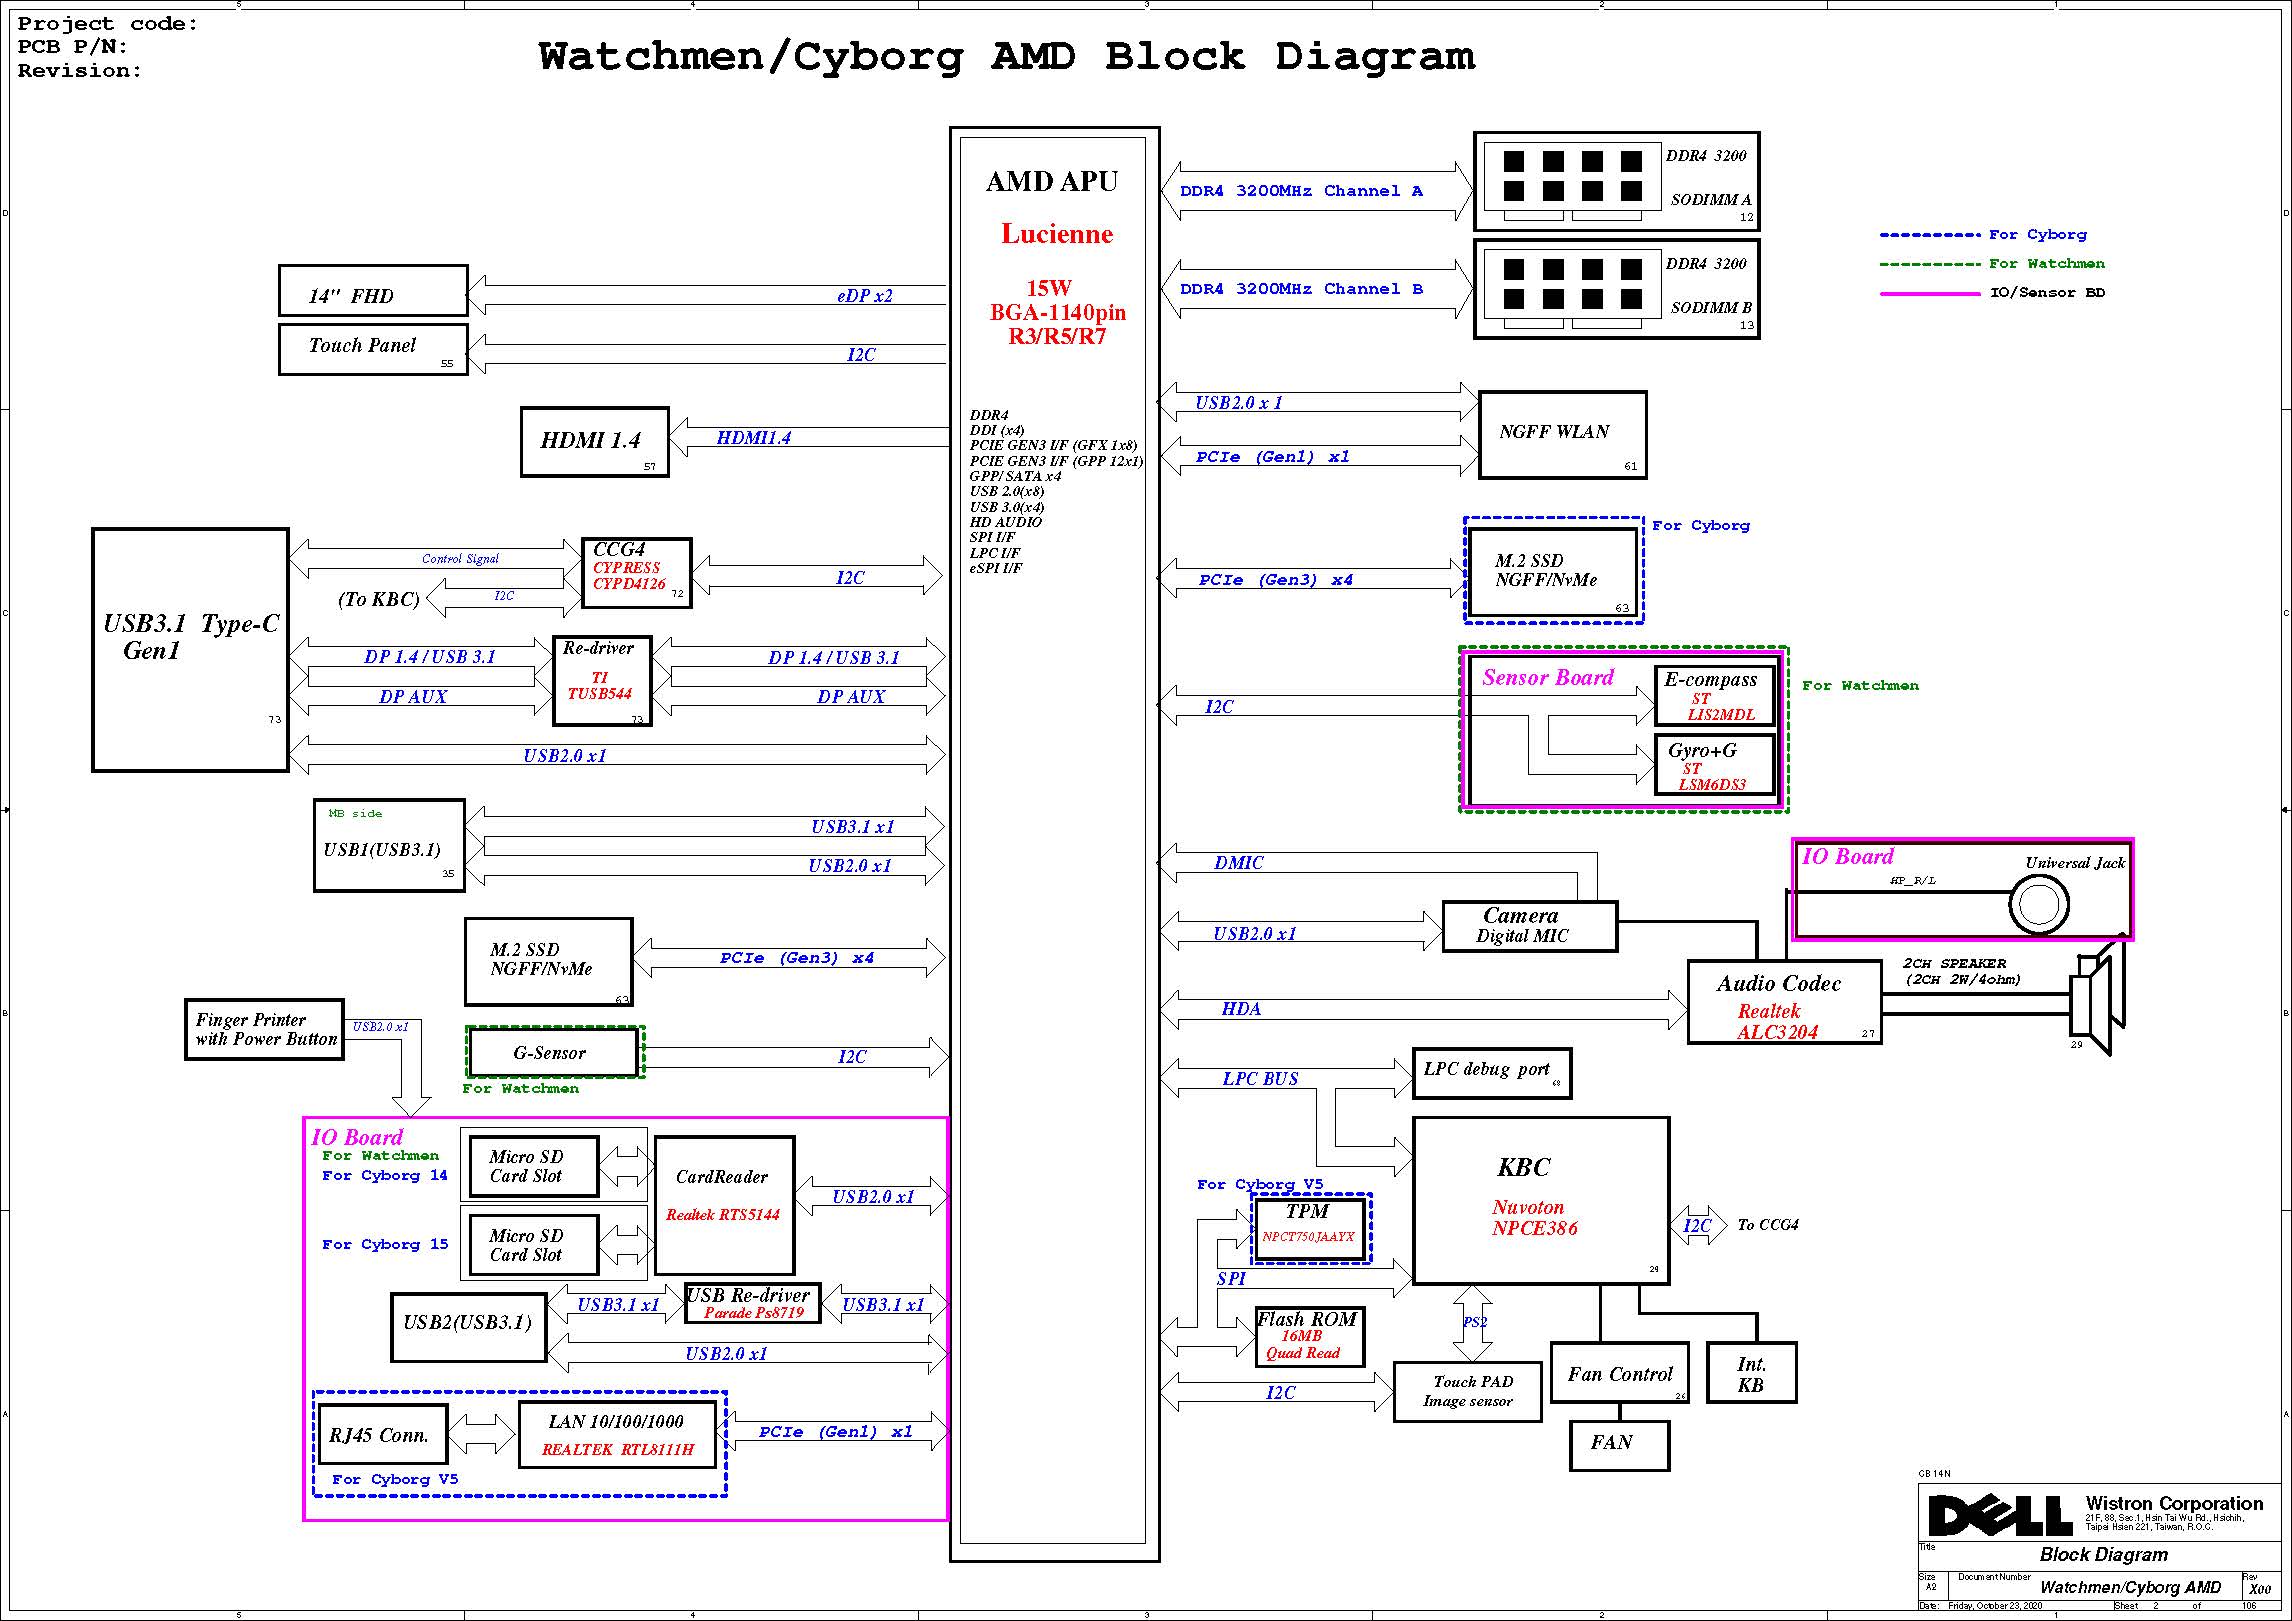
Task: Click the magenta IO/Sensor BD legend line
Action: click(1930, 294)
